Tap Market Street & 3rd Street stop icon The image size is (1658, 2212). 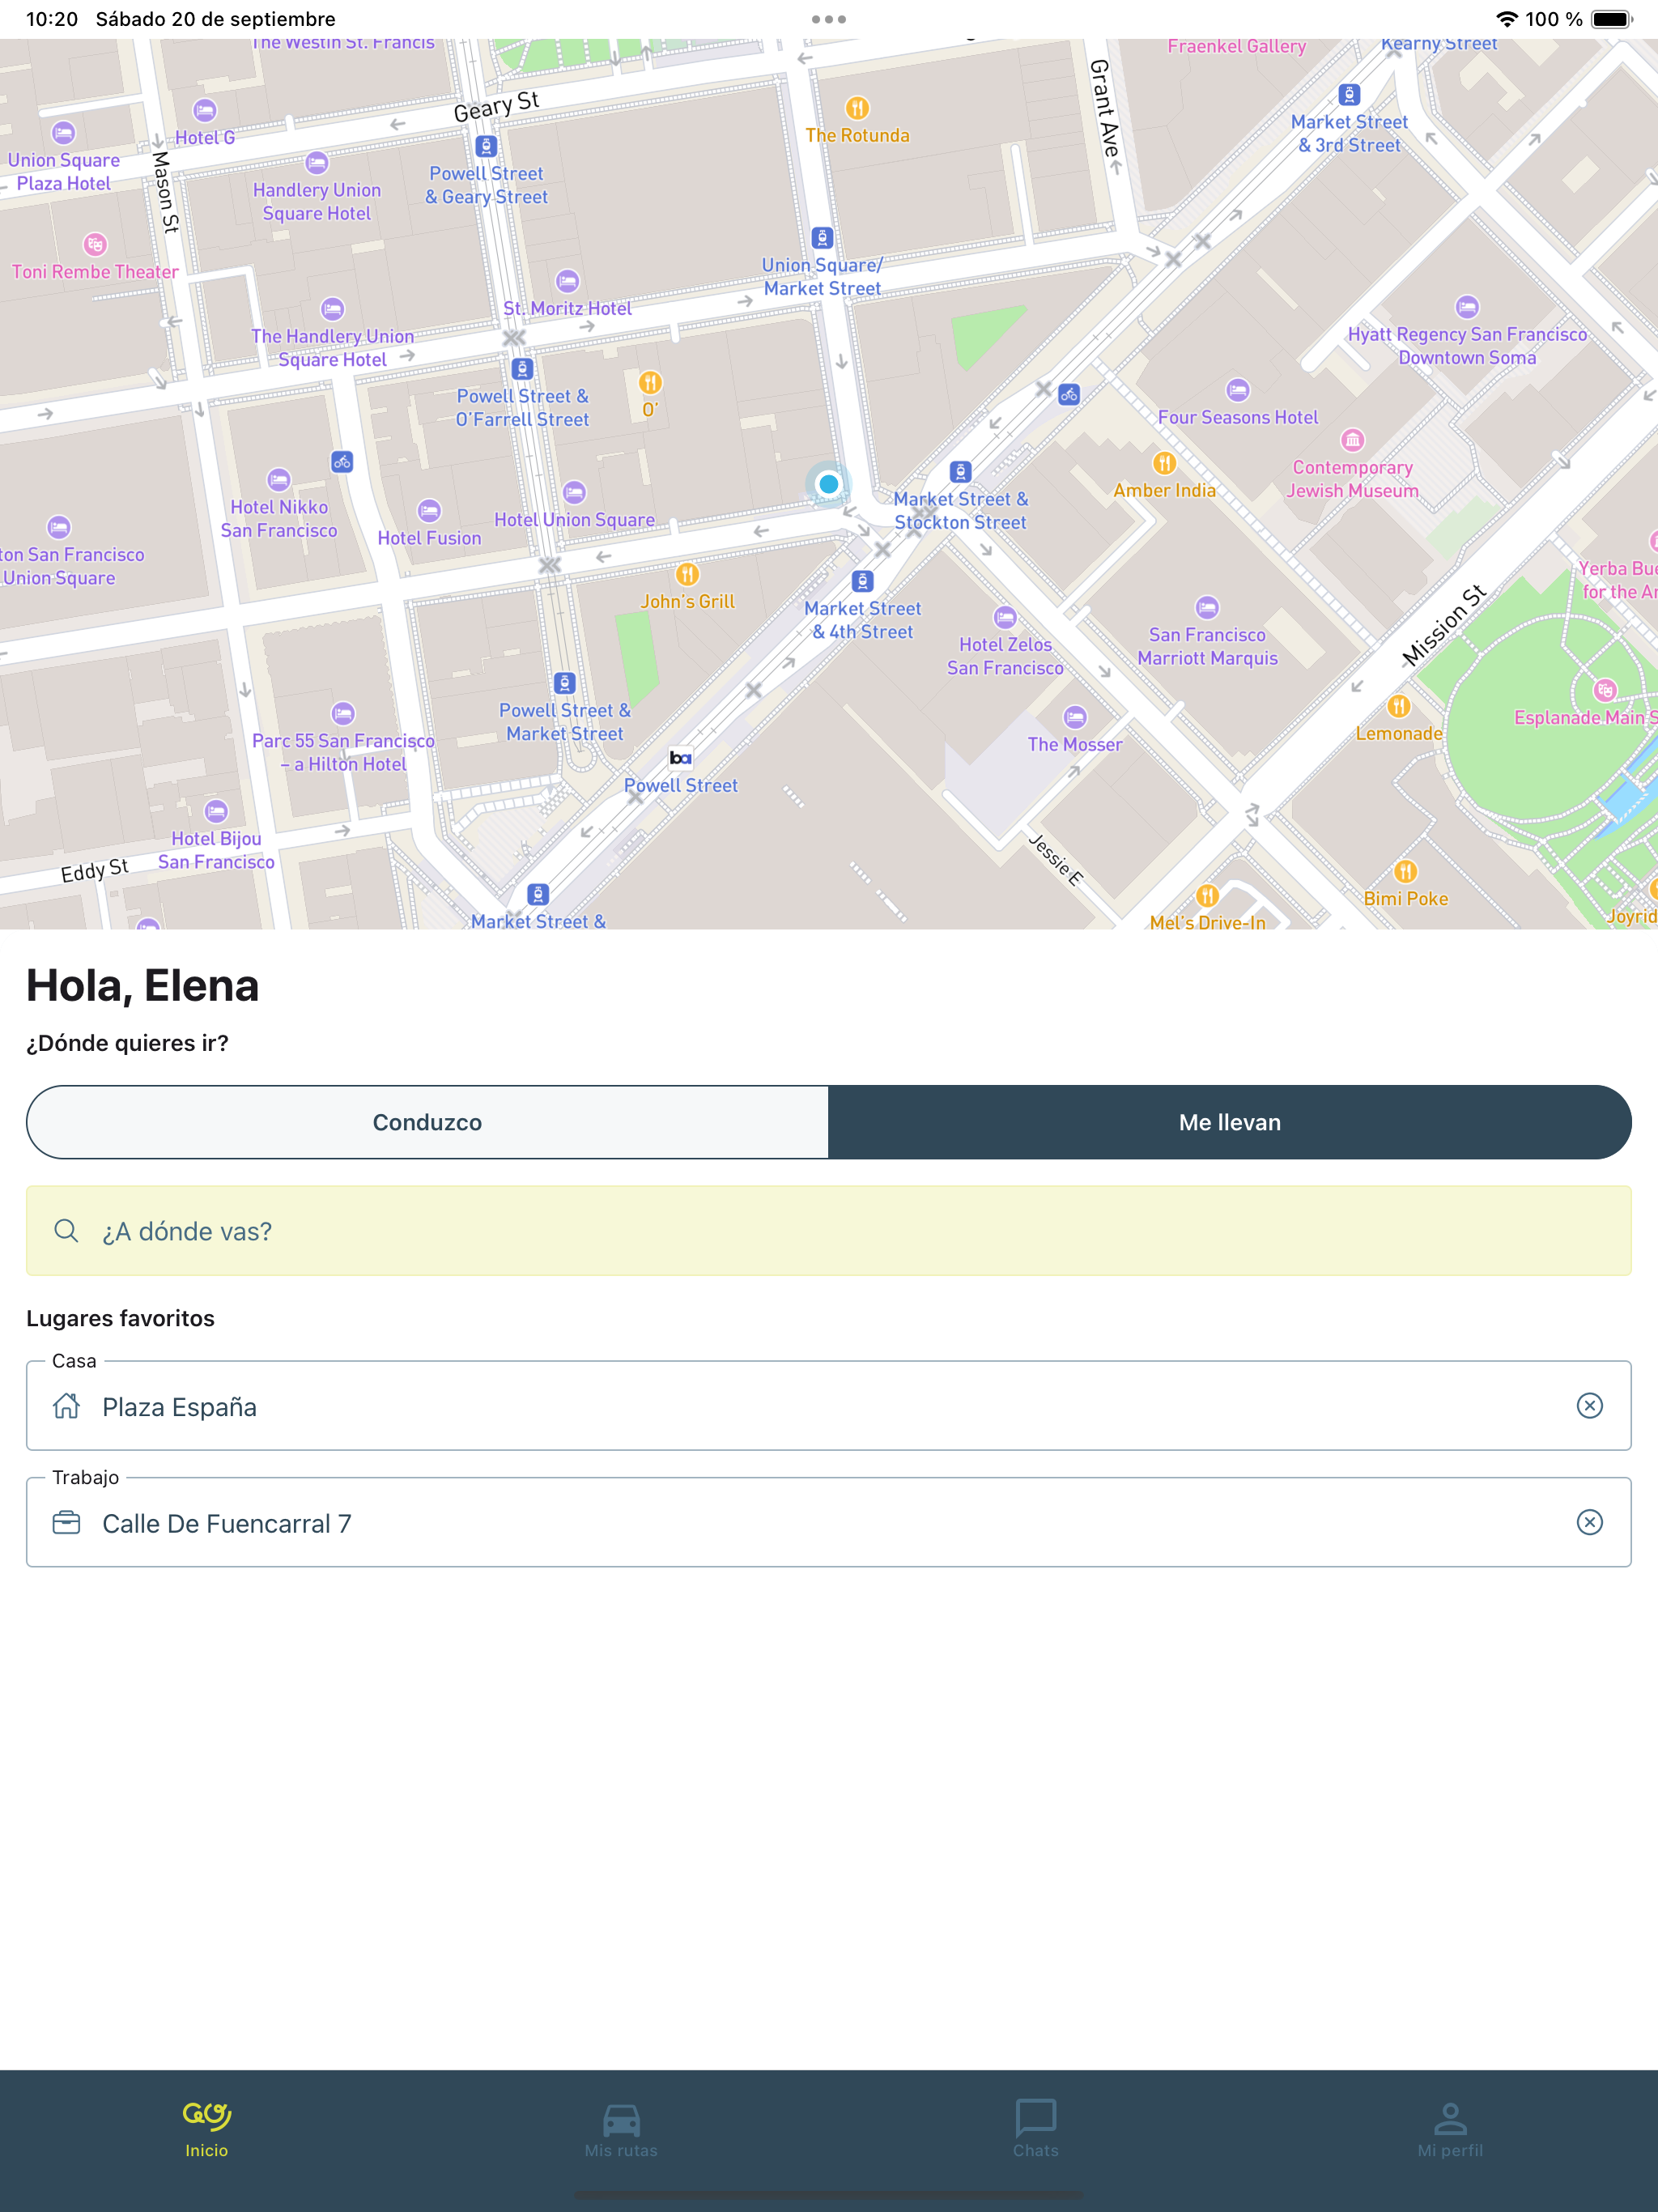coord(1349,95)
